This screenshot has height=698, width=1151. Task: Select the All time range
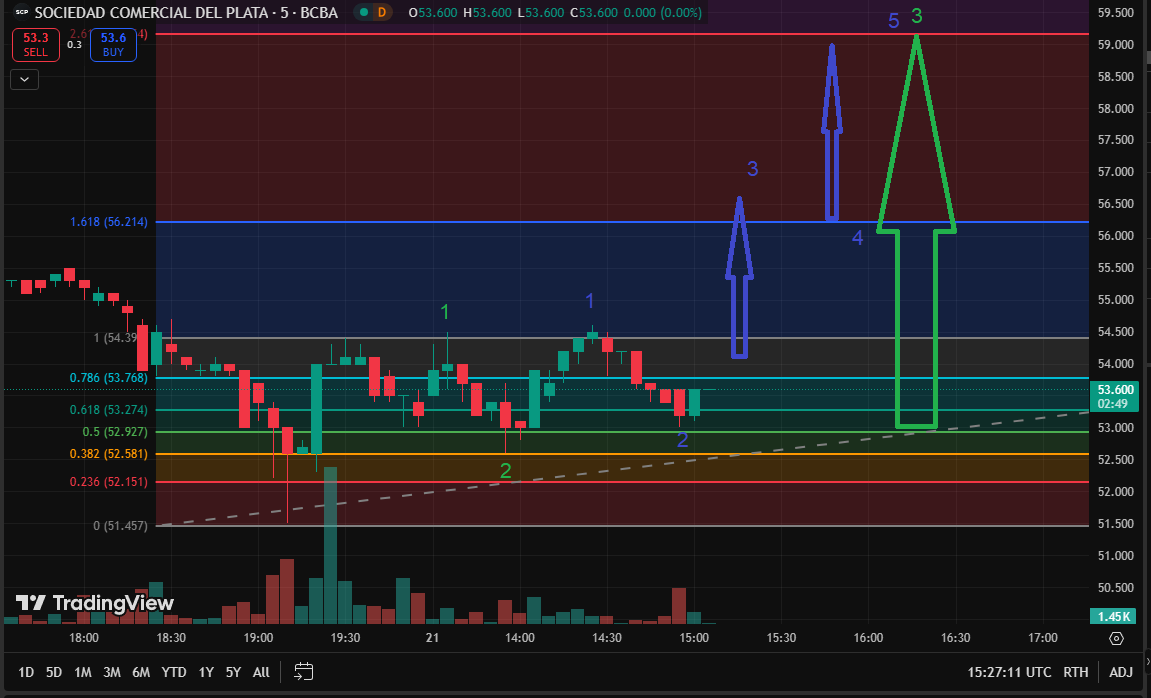261,672
